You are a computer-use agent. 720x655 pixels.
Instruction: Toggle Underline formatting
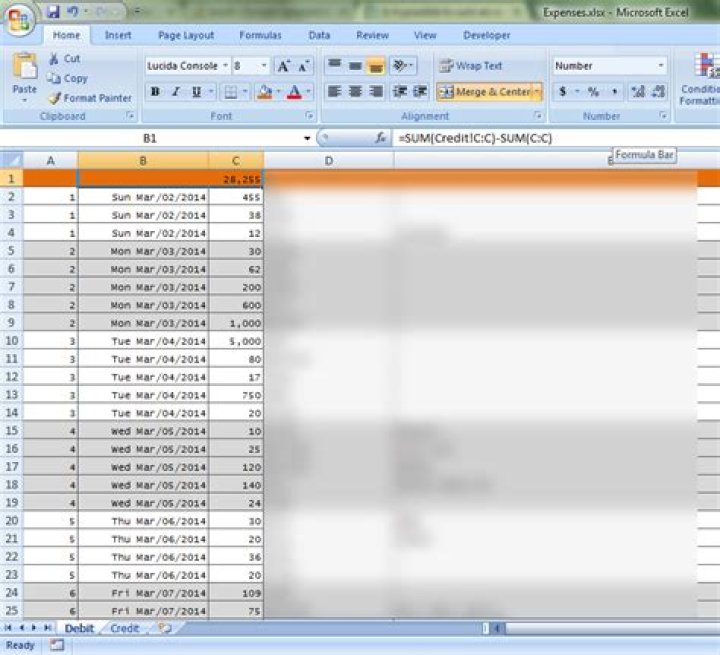(x=197, y=92)
